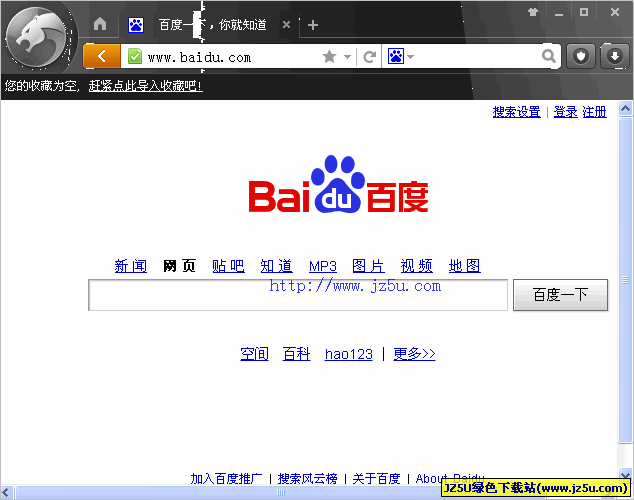634x500 pixels.
Task: Switch to 地图 search category
Action: click(465, 266)
